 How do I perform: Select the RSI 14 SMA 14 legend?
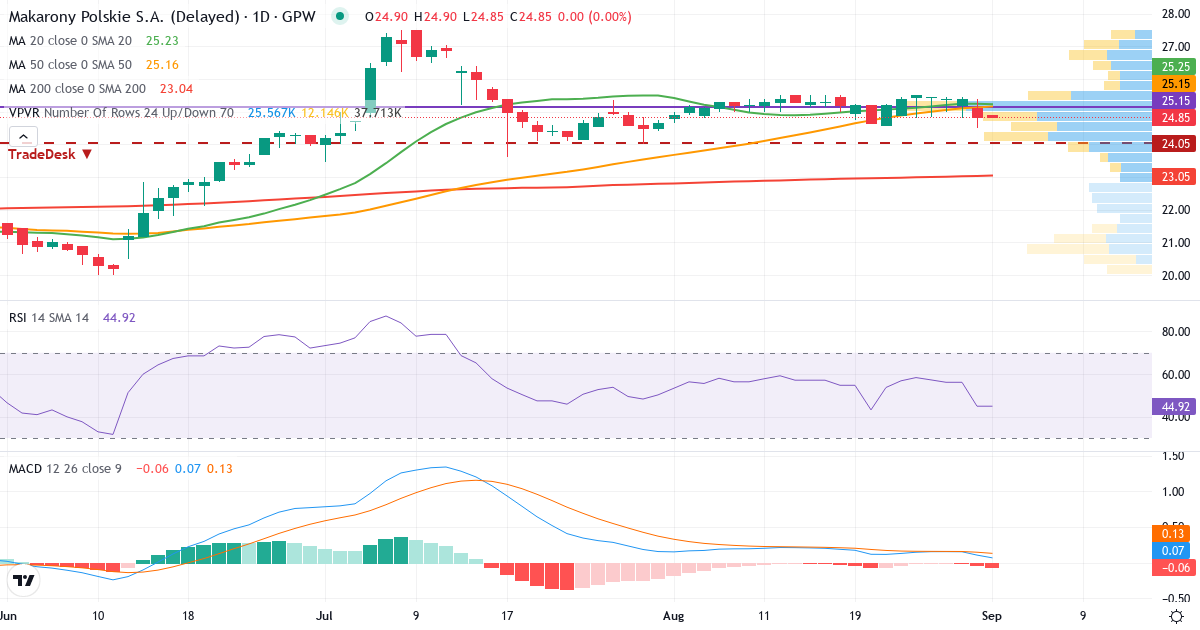point(49,318)
